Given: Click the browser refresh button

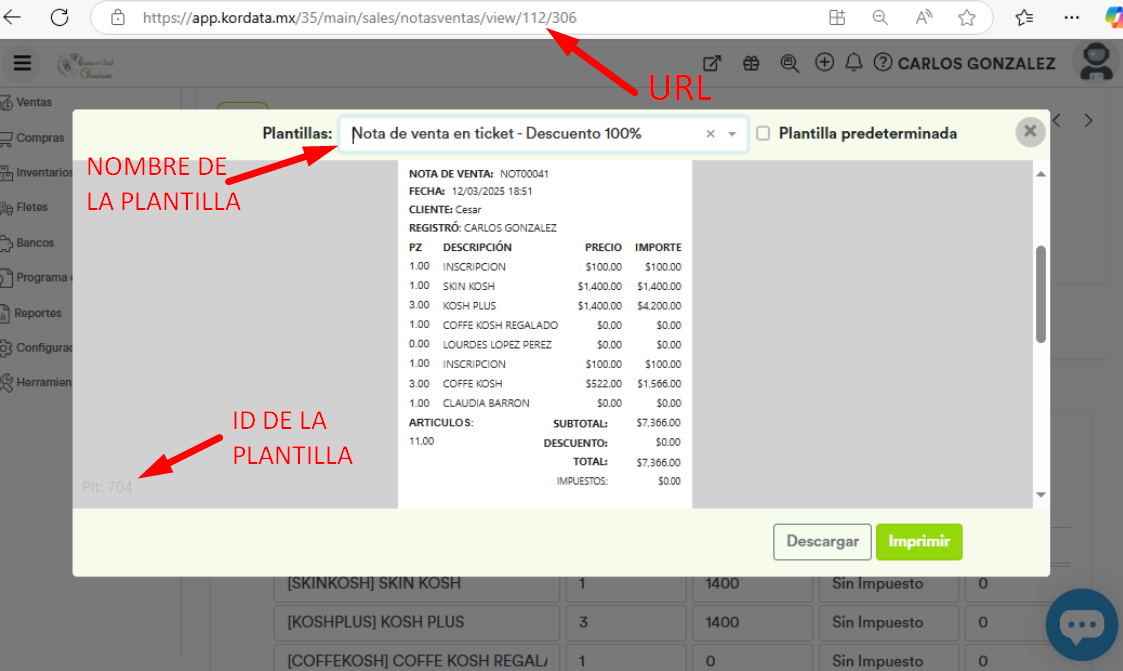Looking at the screenshot, I should tap(59, 17).
